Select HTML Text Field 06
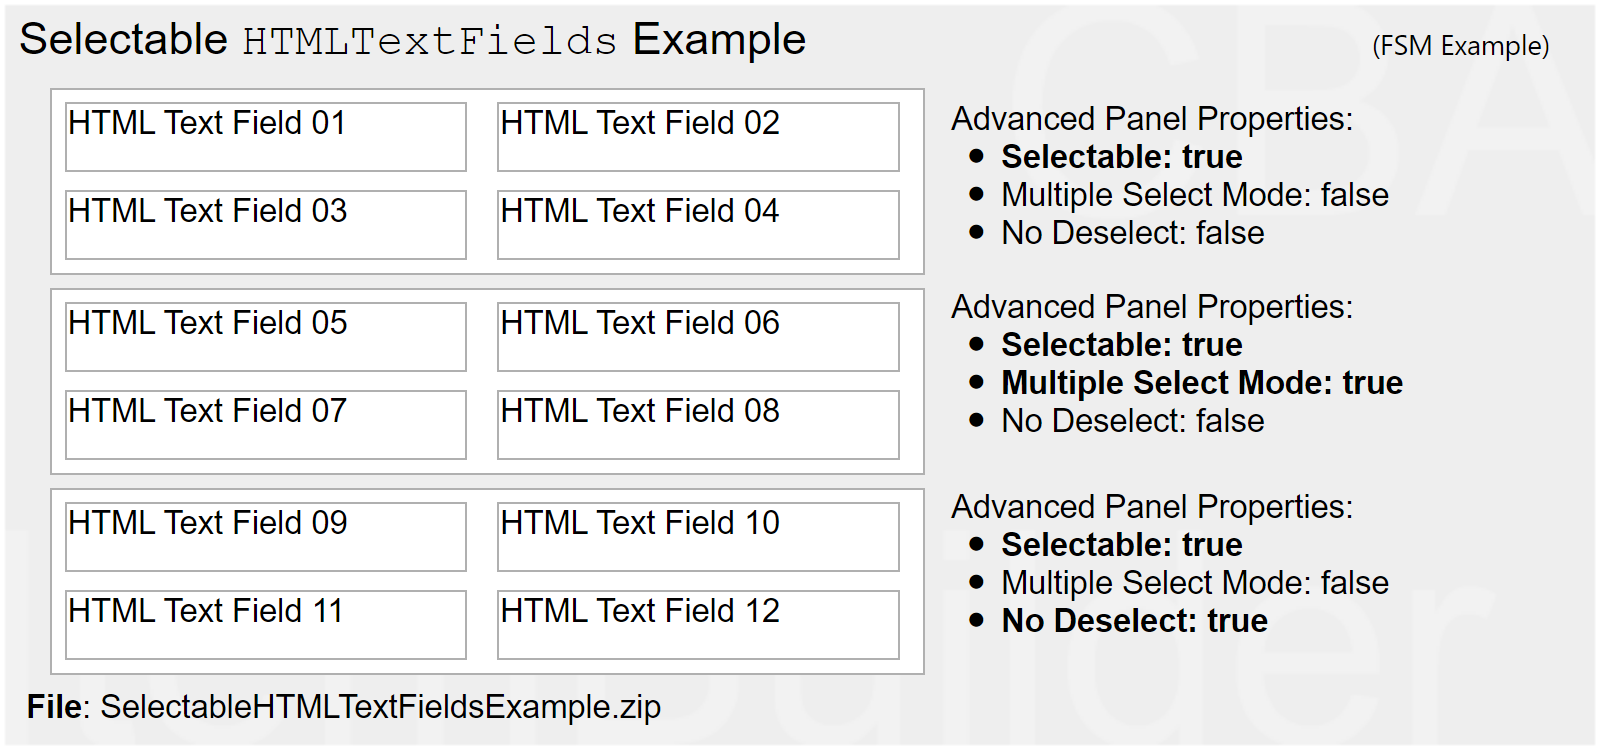1600x750 pixels. point(698,337)
